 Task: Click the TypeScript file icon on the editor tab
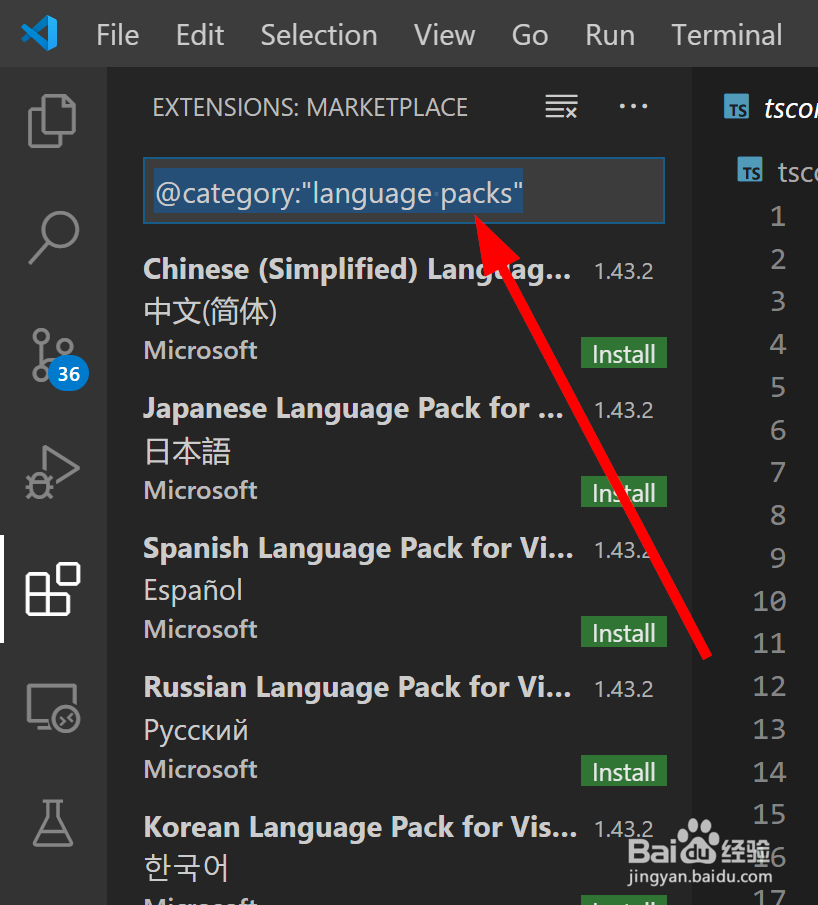pos(736,107)
